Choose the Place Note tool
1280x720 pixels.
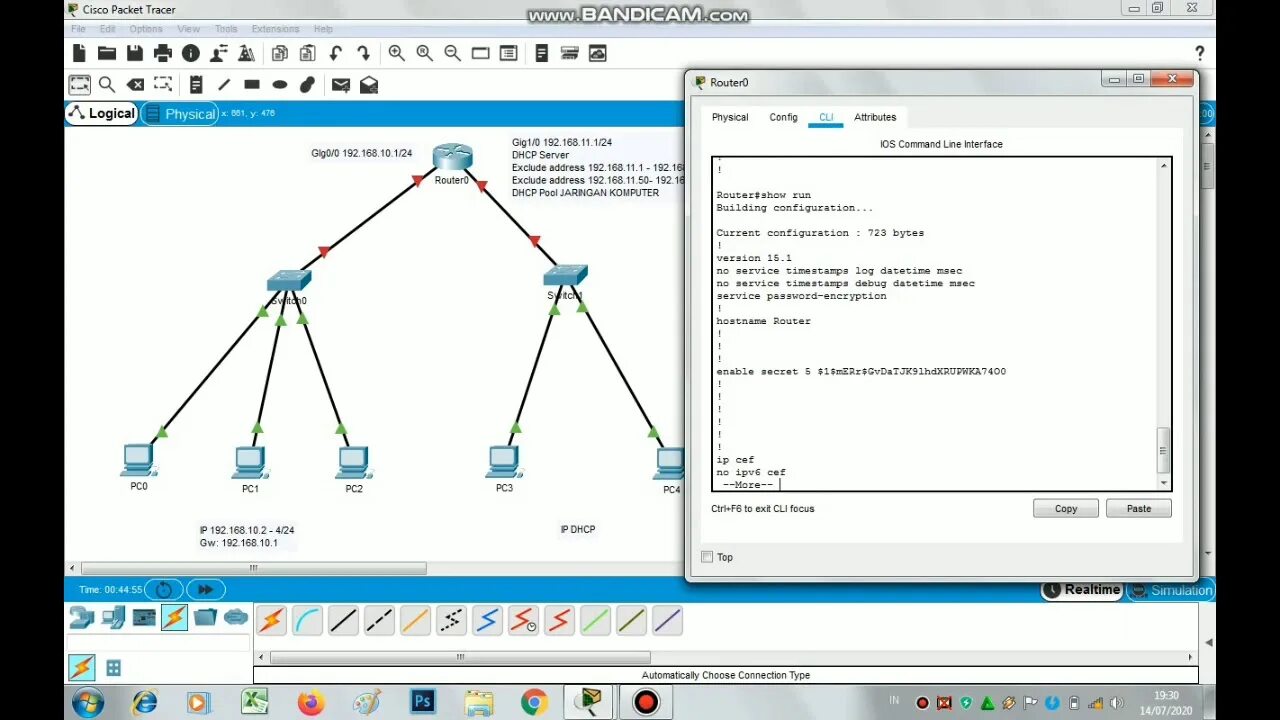[195, 85]
